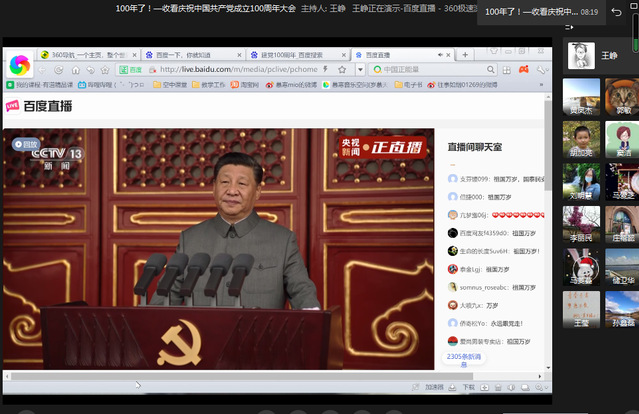Viewport: 639px width, 414px height.
Task: Open the 淘宝网 bookmark
Action: click(x=245, y=85)
